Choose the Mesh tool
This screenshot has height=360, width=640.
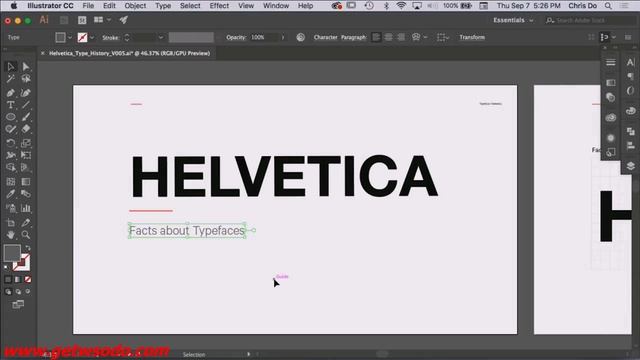11,182
